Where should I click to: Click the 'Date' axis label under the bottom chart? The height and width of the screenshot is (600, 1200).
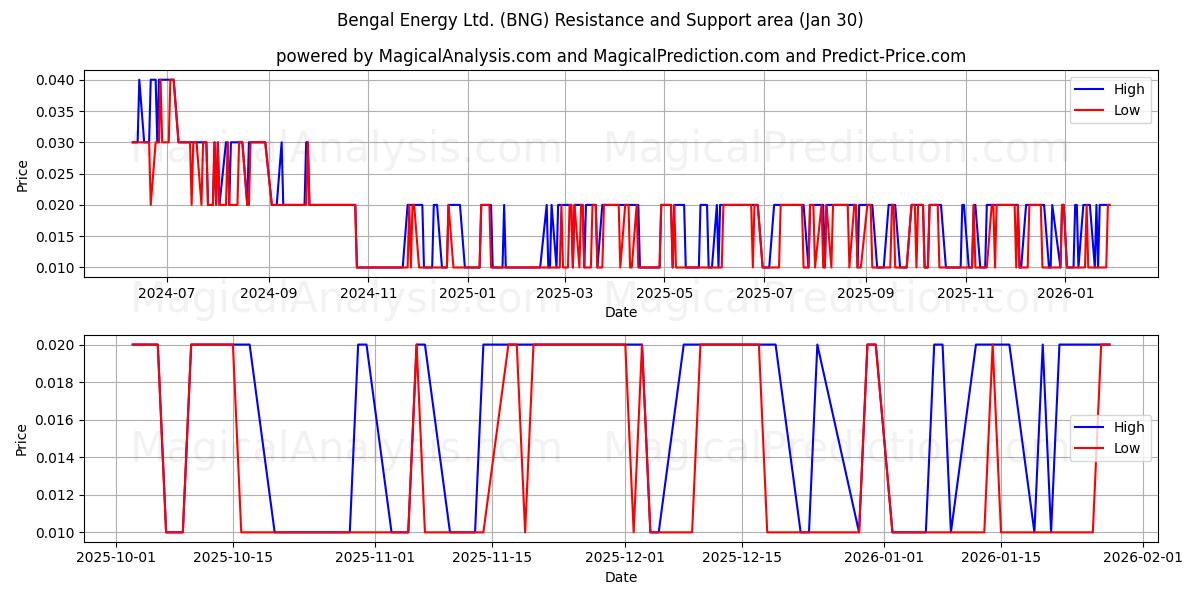pos(621,577)
